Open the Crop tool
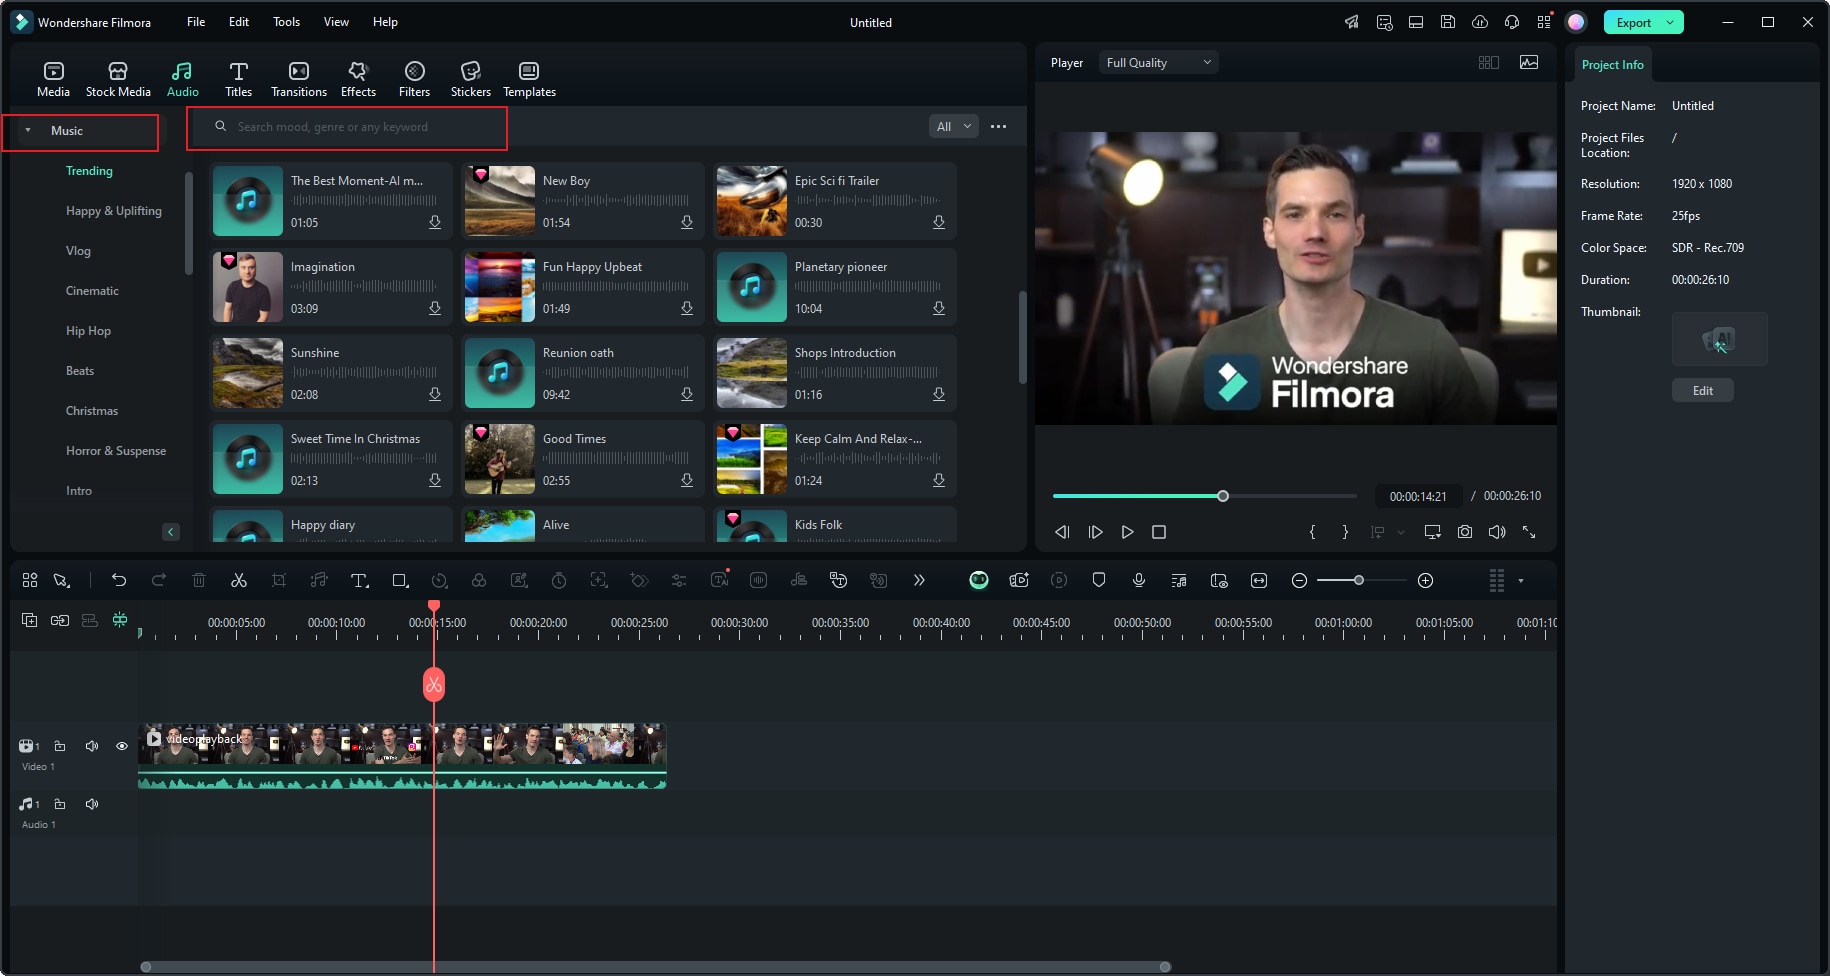 tap(279, 580)
